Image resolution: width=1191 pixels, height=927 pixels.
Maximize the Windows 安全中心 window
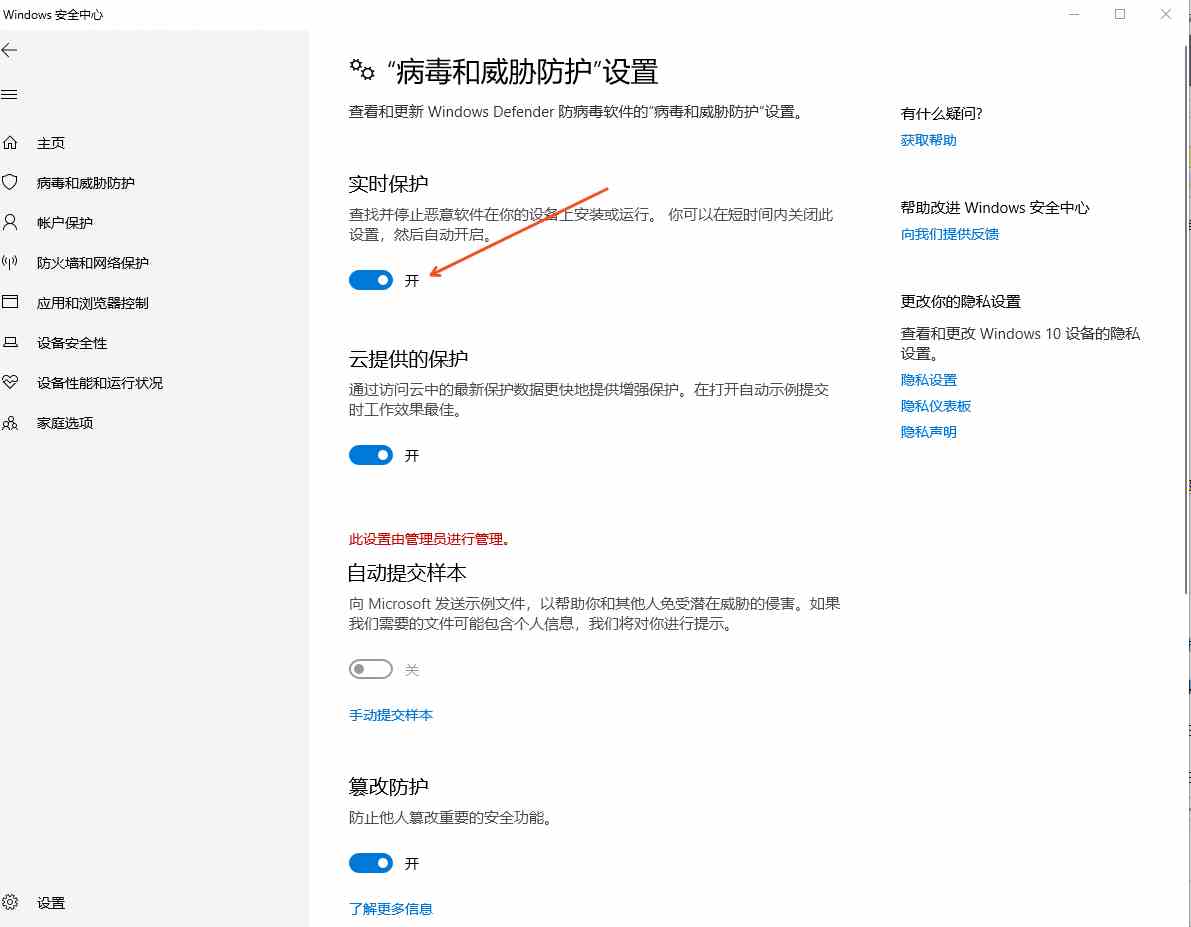(x=1120, y=14)
